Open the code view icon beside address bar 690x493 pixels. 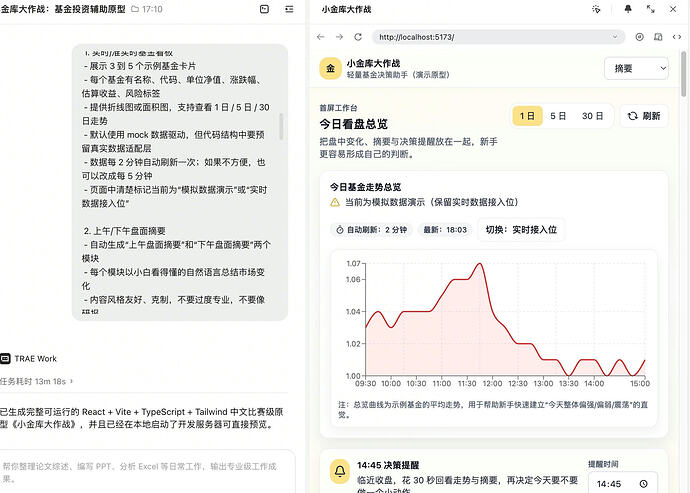(677, 37)
